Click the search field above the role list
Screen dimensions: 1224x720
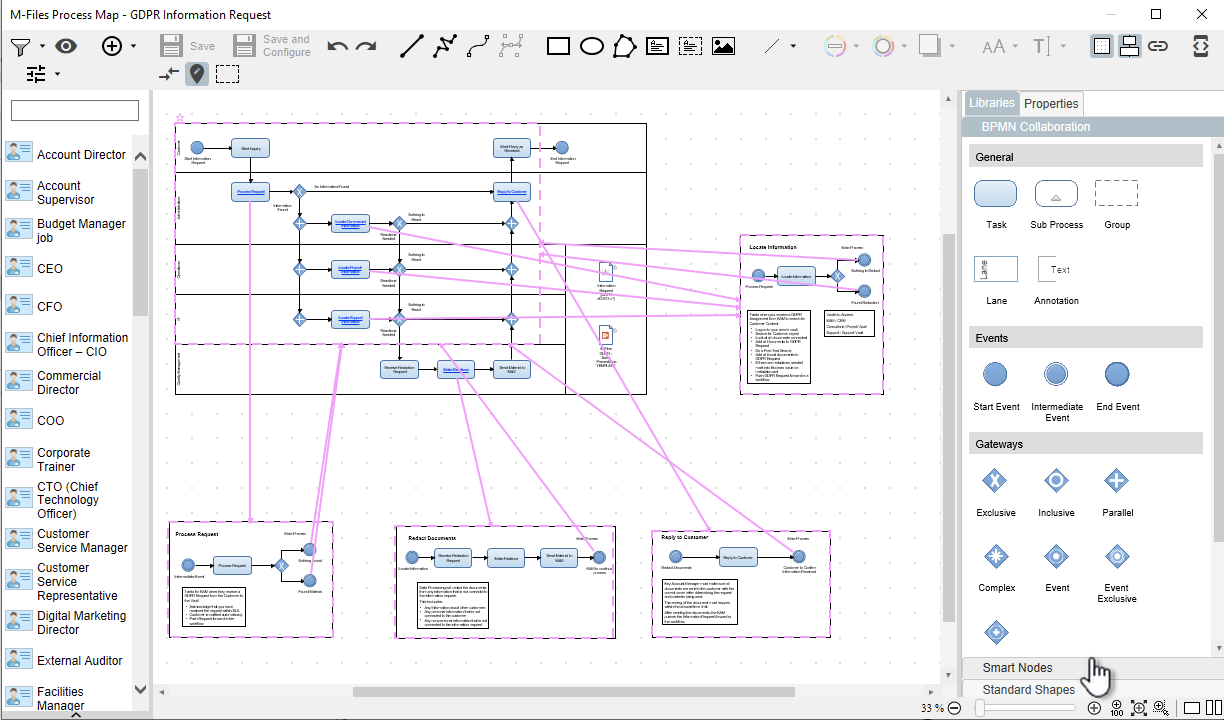pyautogui.click(x=75, y=110)
